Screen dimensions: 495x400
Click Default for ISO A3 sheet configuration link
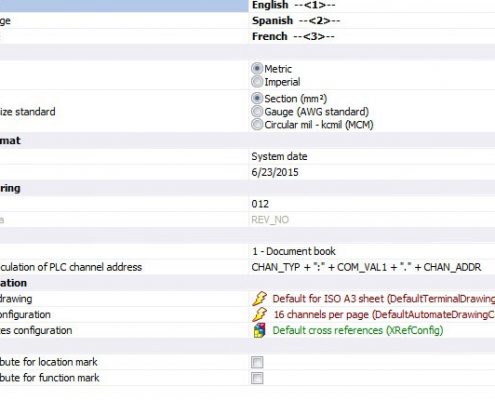coord(383,299)
